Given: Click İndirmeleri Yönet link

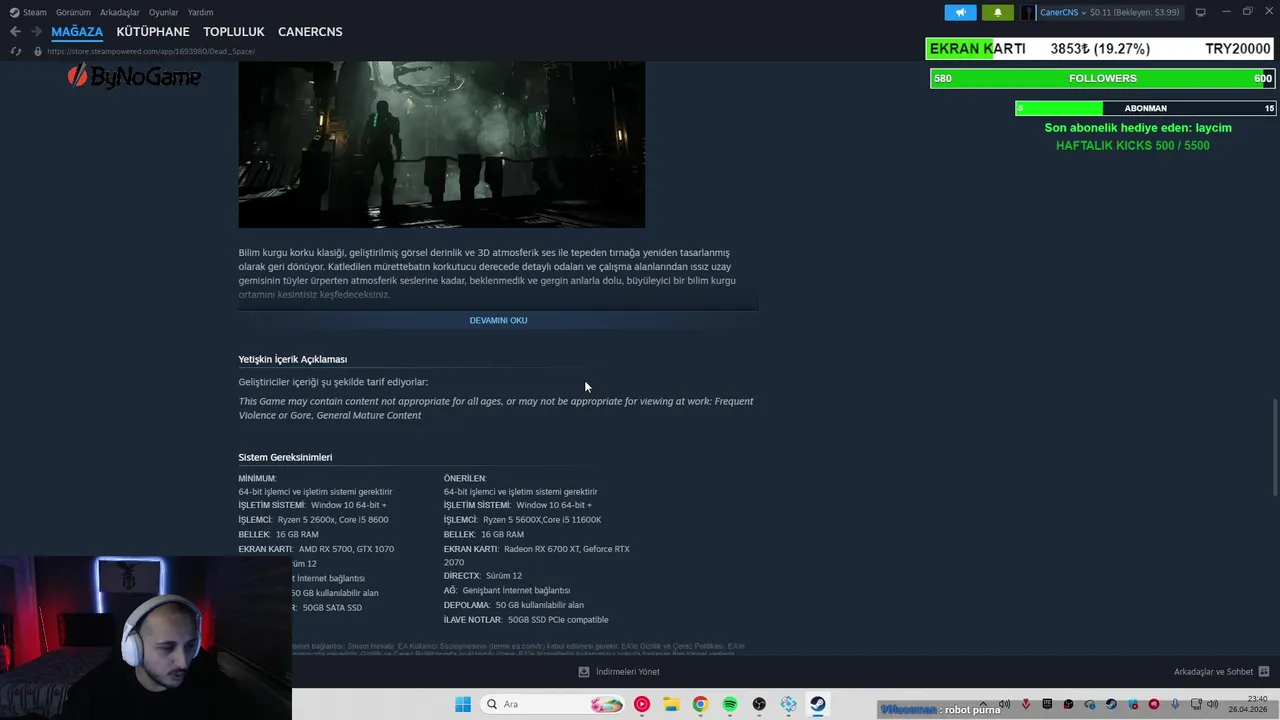Looking at the screenshot, I should pos(628,672).
